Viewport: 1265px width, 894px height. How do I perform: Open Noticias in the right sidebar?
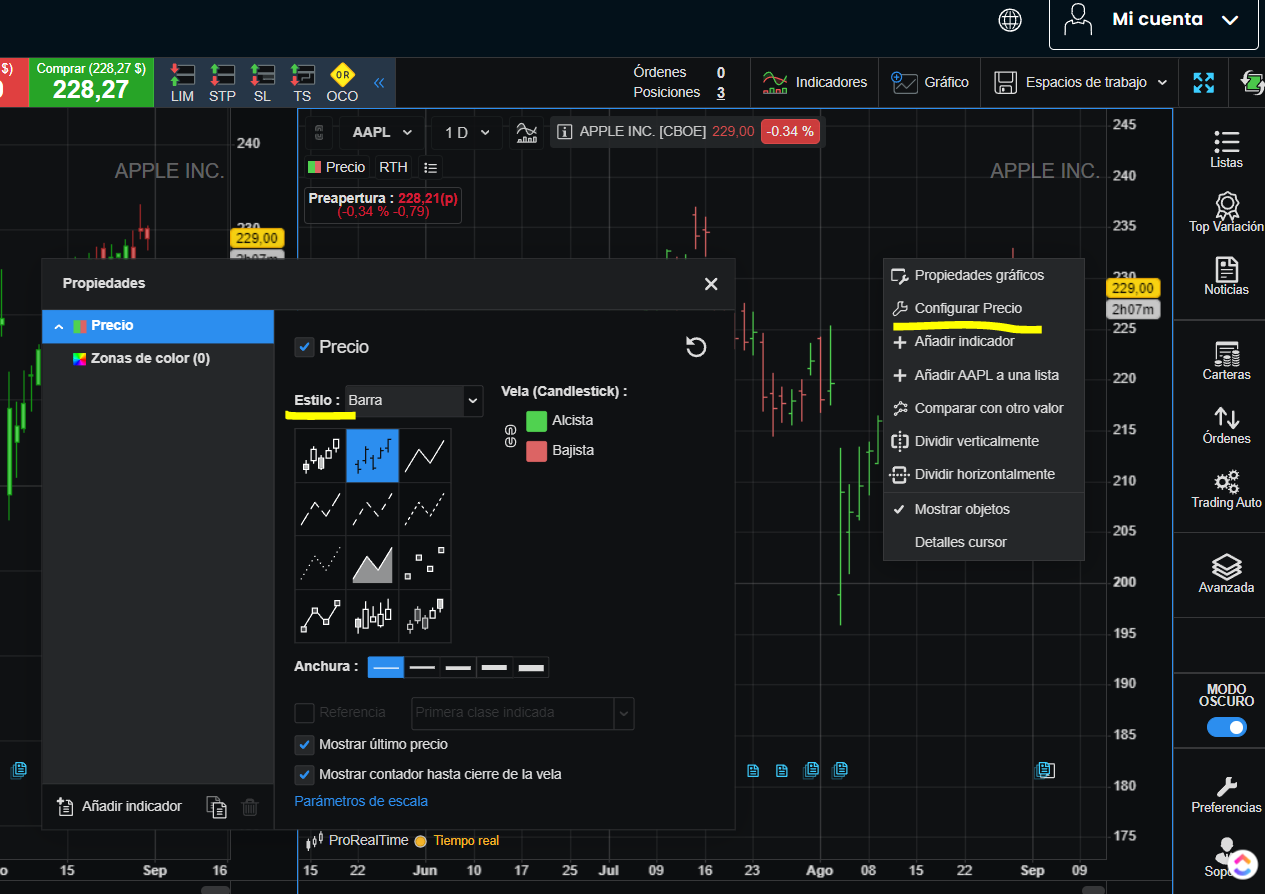coord(1226,276)
